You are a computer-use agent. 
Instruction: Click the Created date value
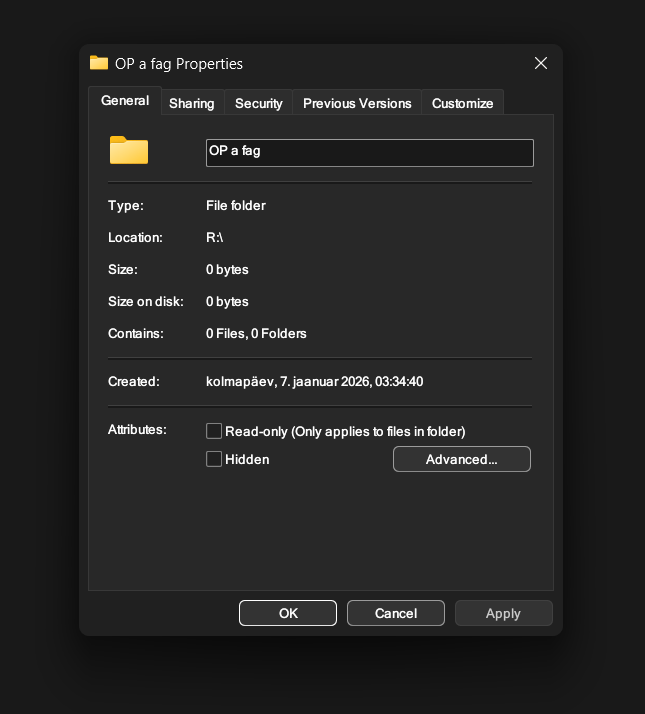pos(314,381)
